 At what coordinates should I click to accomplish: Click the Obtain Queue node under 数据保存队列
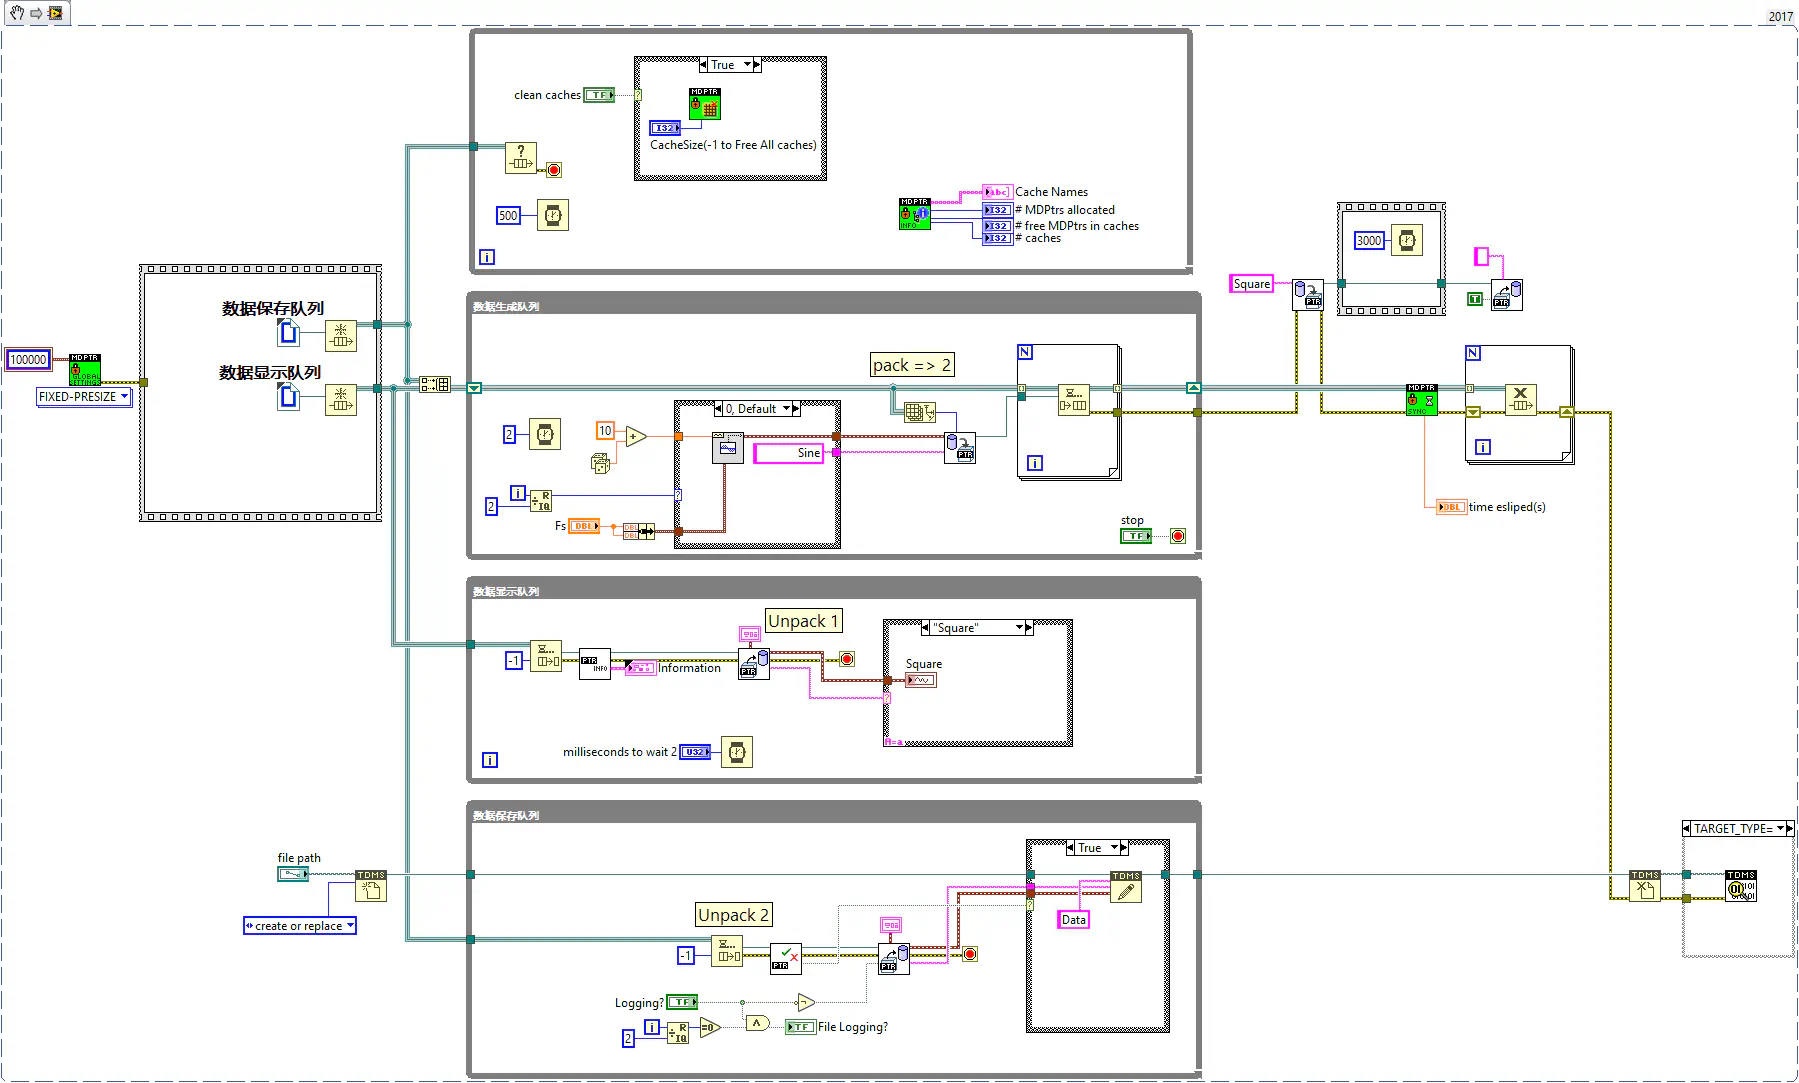(x=340, y=336)
